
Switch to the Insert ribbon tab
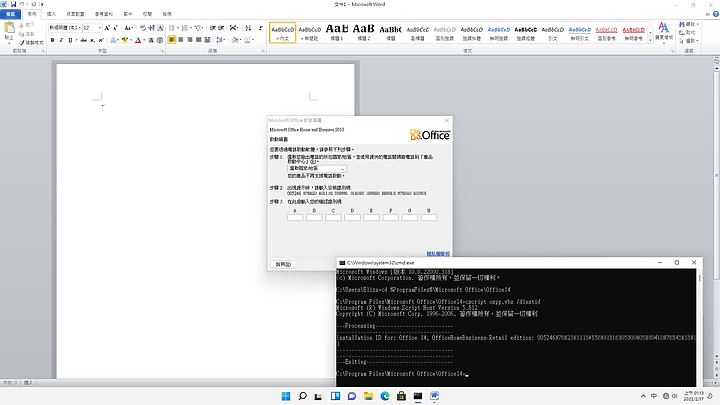point(51,14)
